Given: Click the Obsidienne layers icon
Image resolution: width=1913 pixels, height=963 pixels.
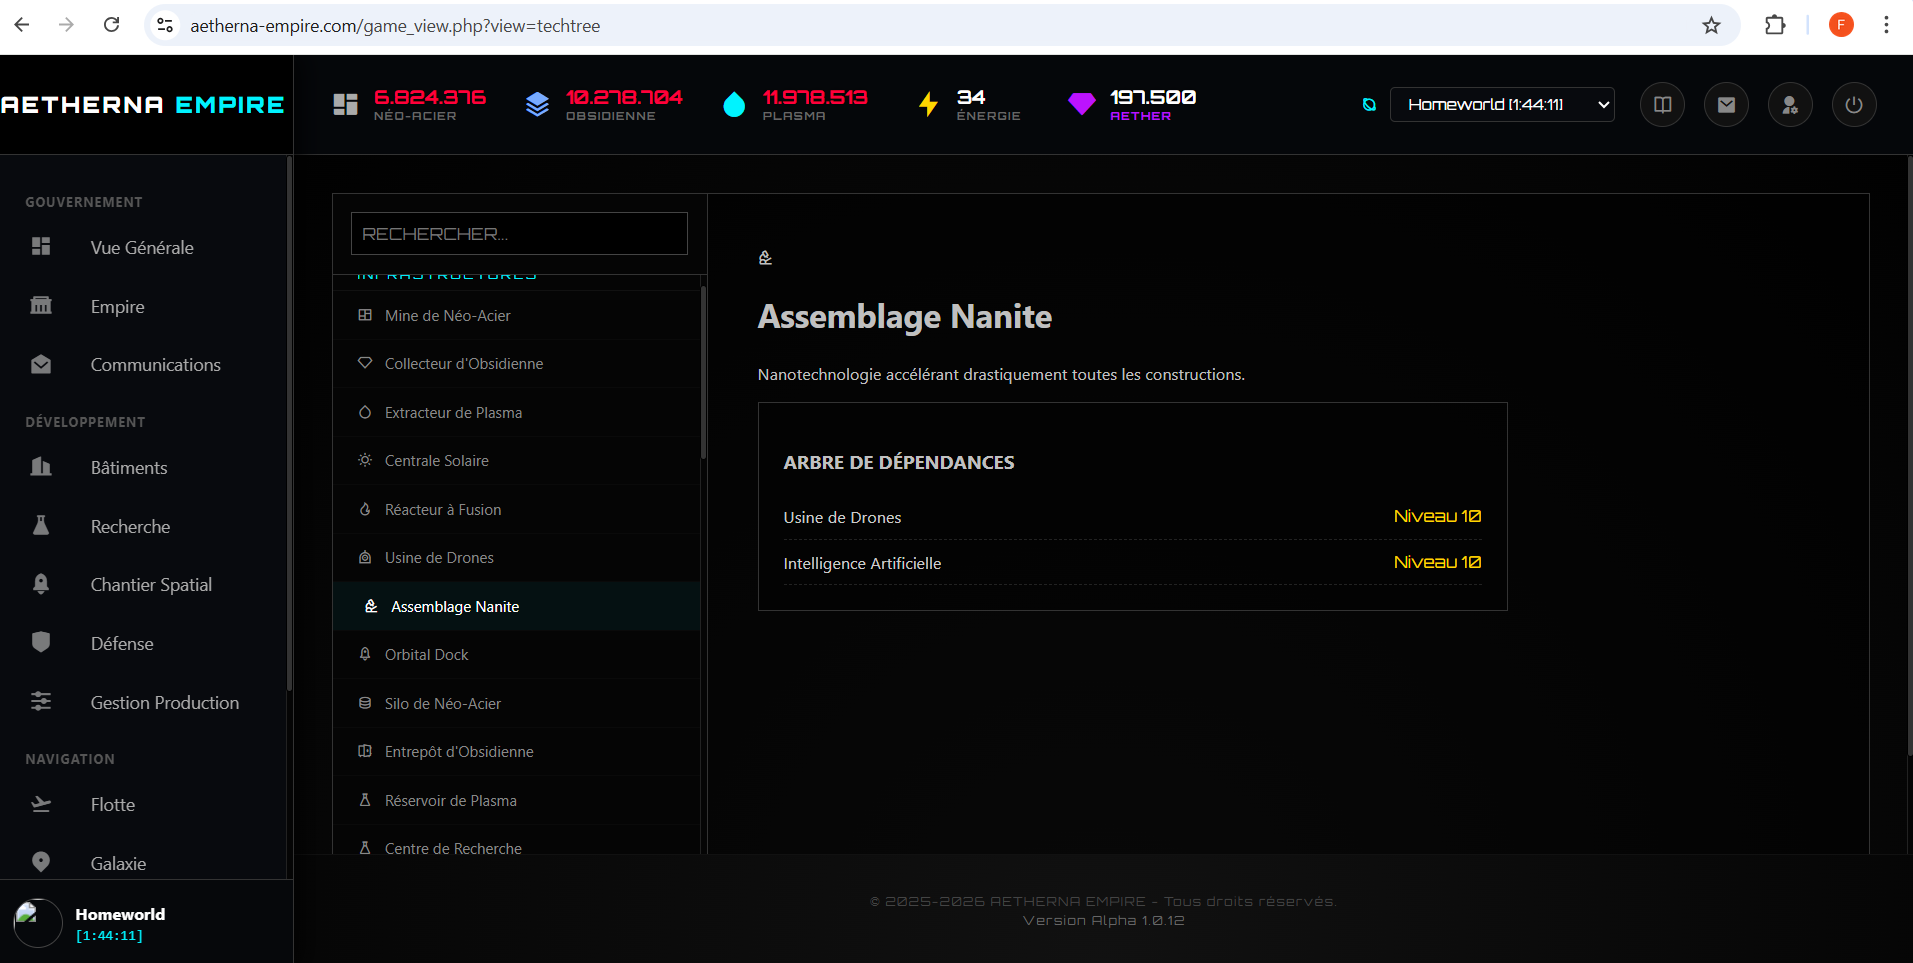Looking at the screenshot, I should 537,104.
